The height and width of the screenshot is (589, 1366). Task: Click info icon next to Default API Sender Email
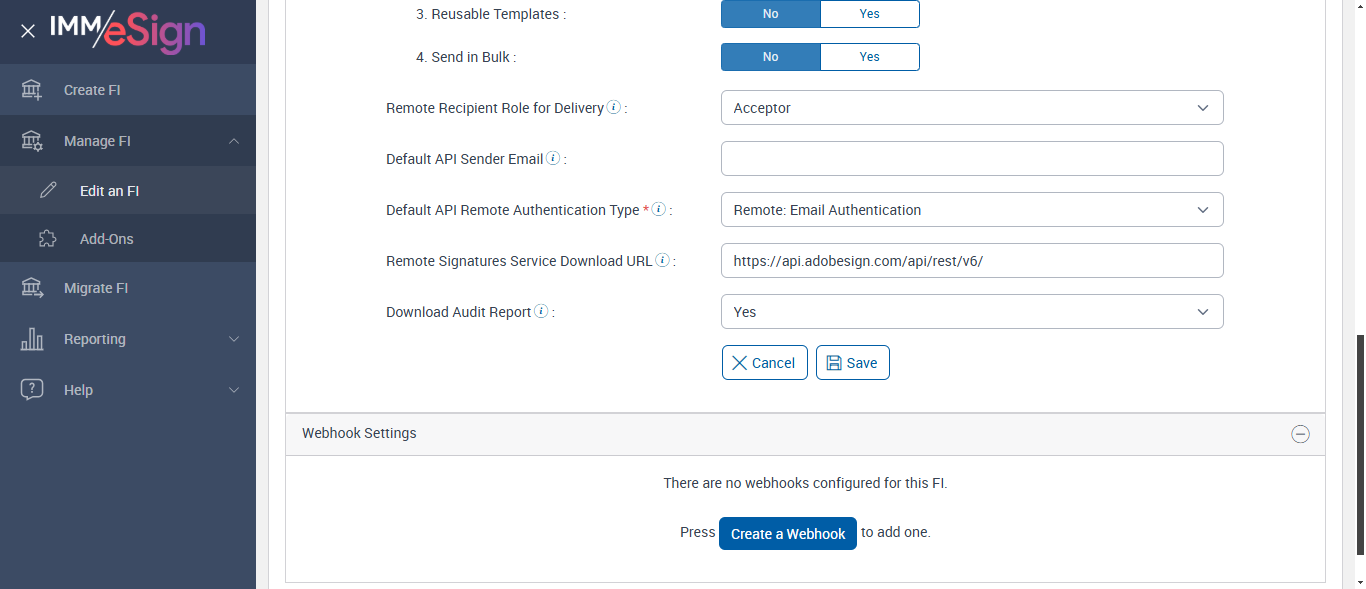(x=553, y=159)
